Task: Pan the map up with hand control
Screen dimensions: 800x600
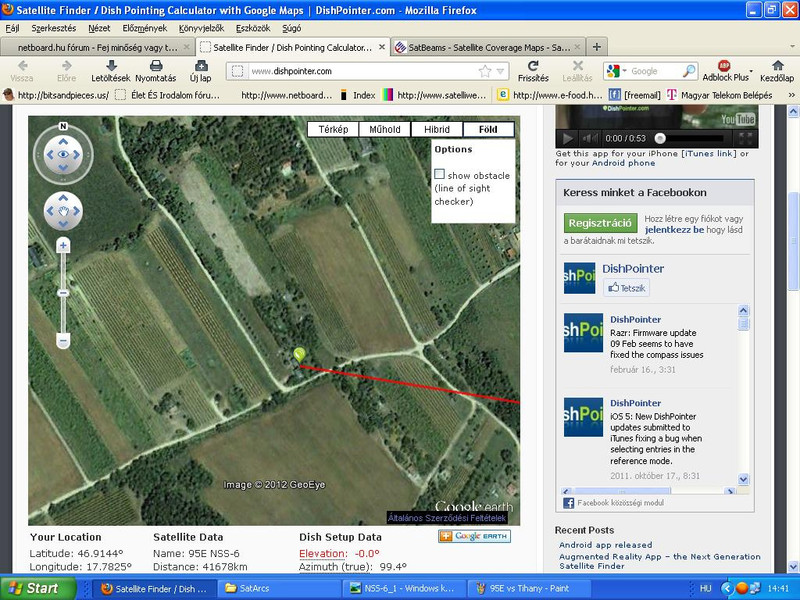Action: point(63,198)
